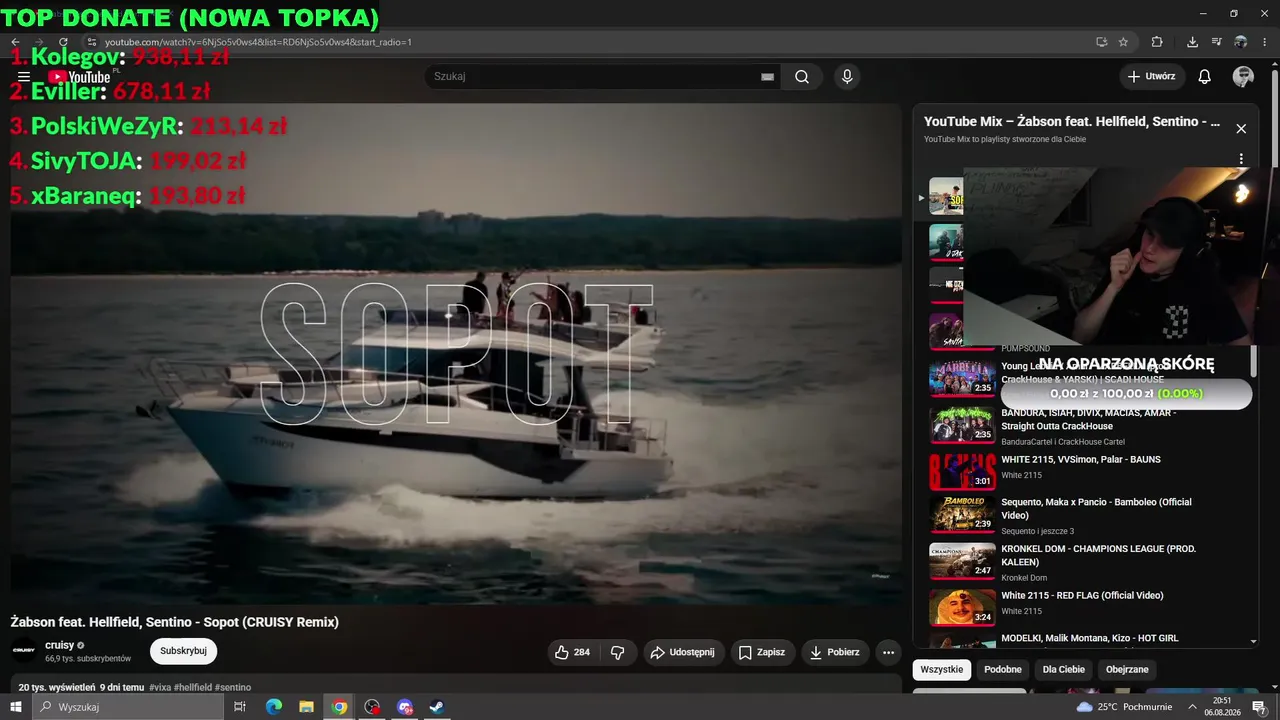The height and width of the screenshot is (720, 1280).
Task: Click the MODELKI HOT GIRL playlist title
Action: (x=1089, y=638)
